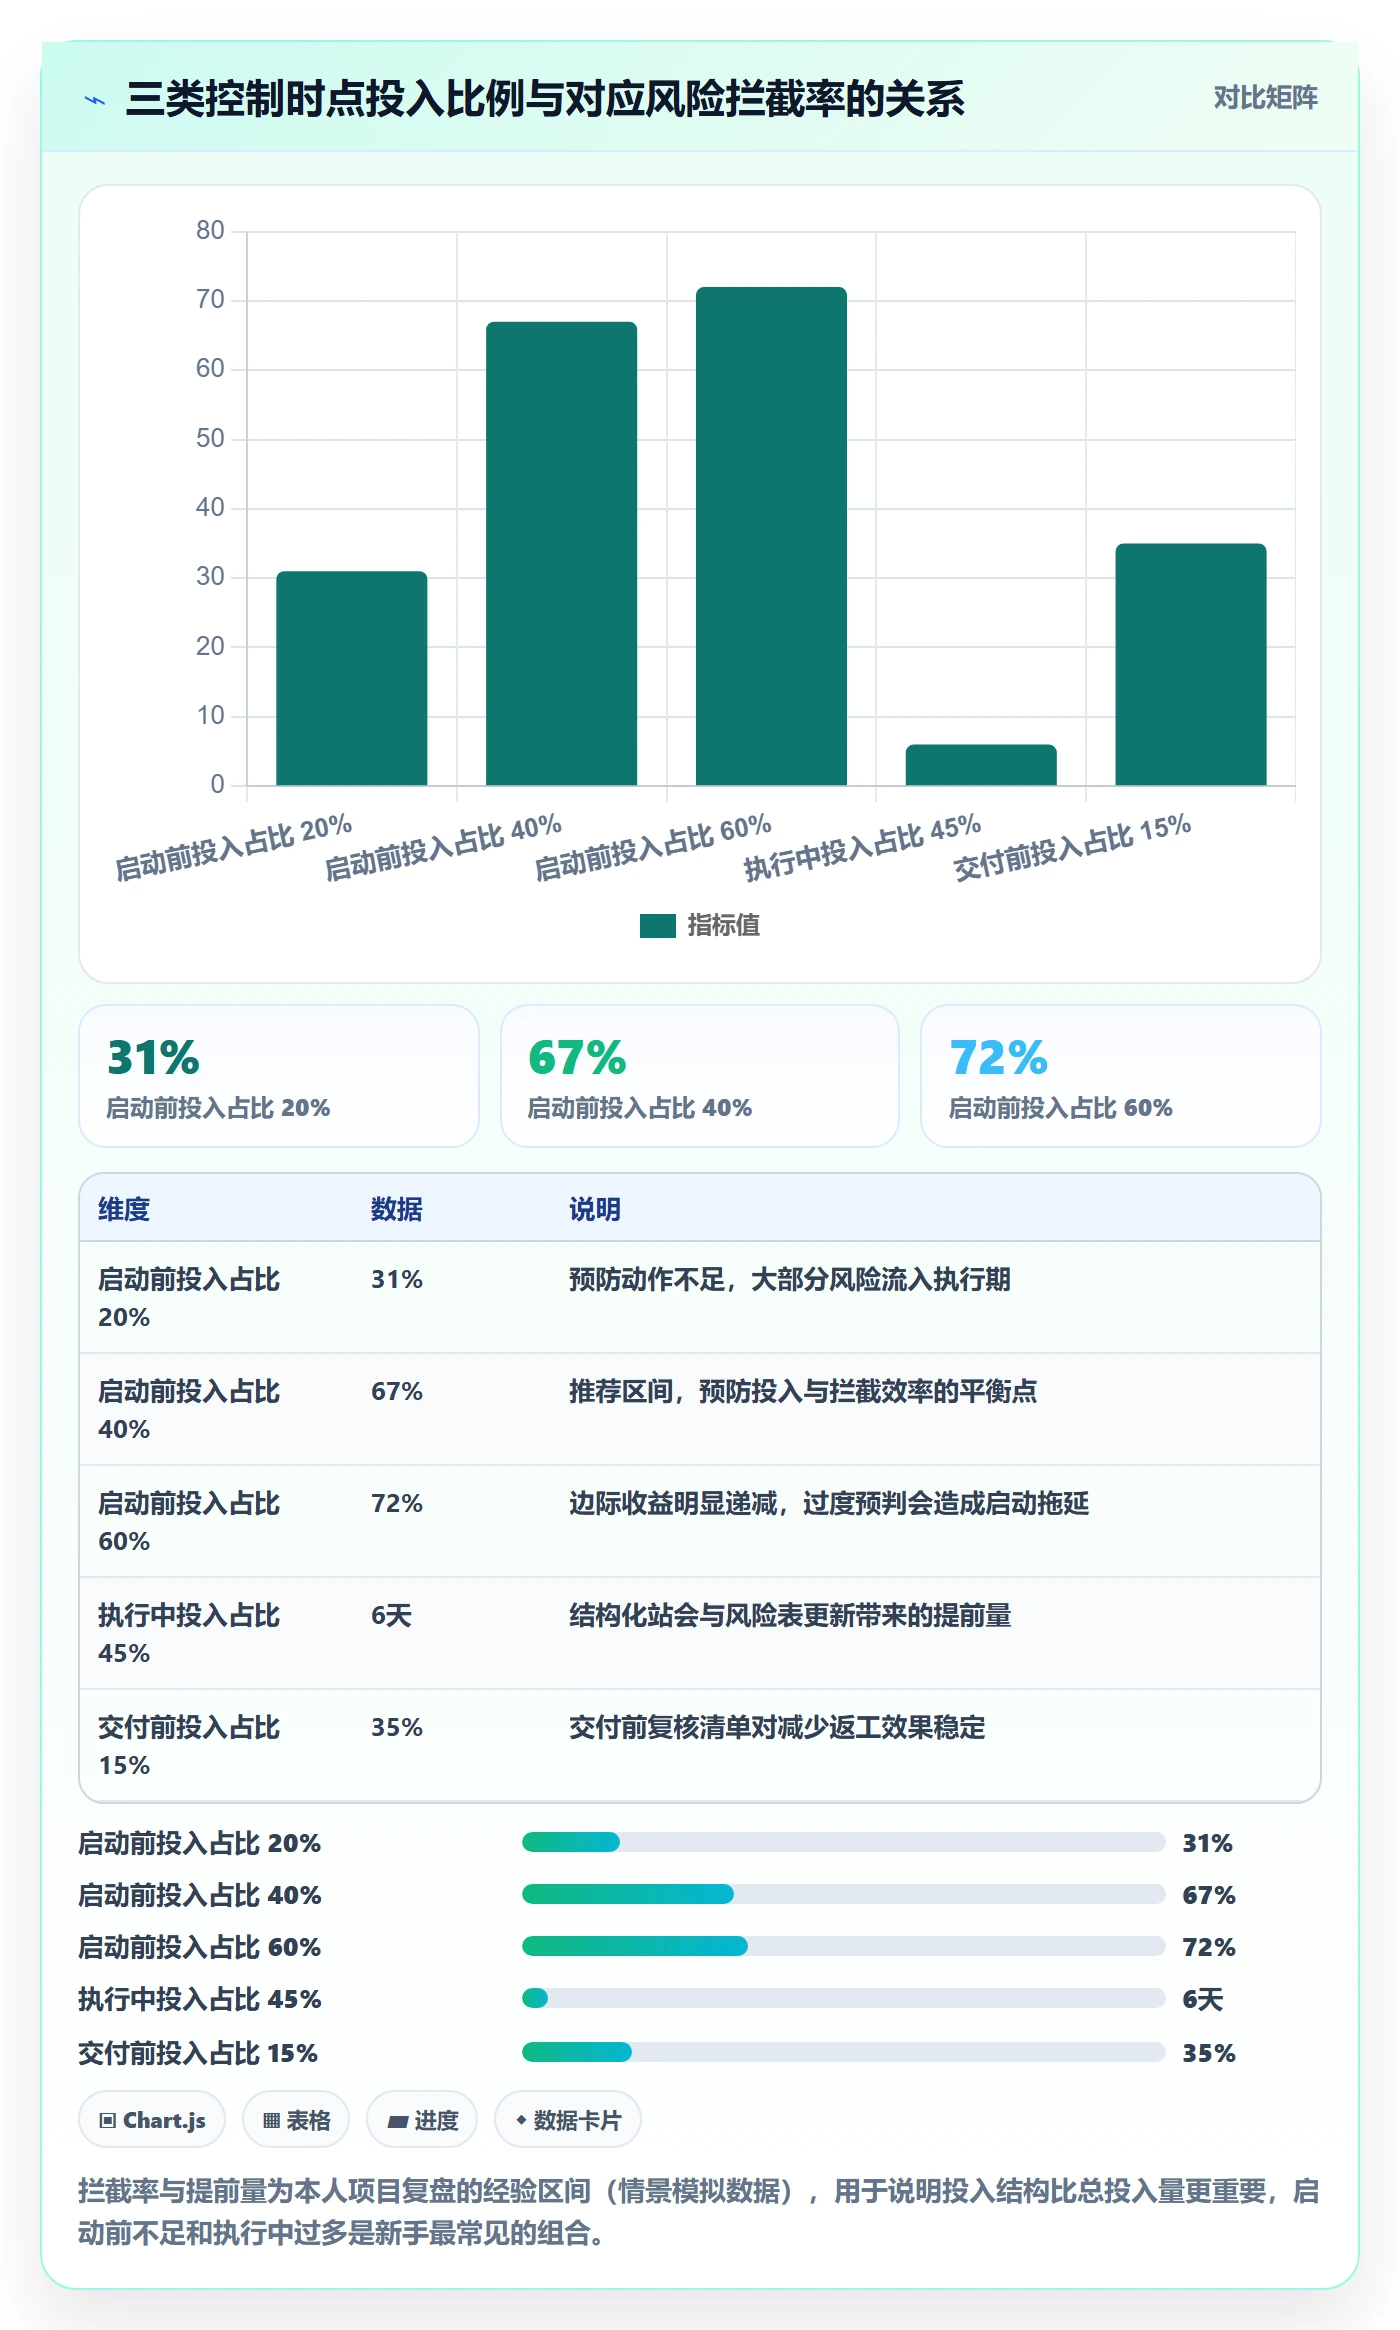
Task: Click the 72% progress value label
Action: tap(1209, 1947)
